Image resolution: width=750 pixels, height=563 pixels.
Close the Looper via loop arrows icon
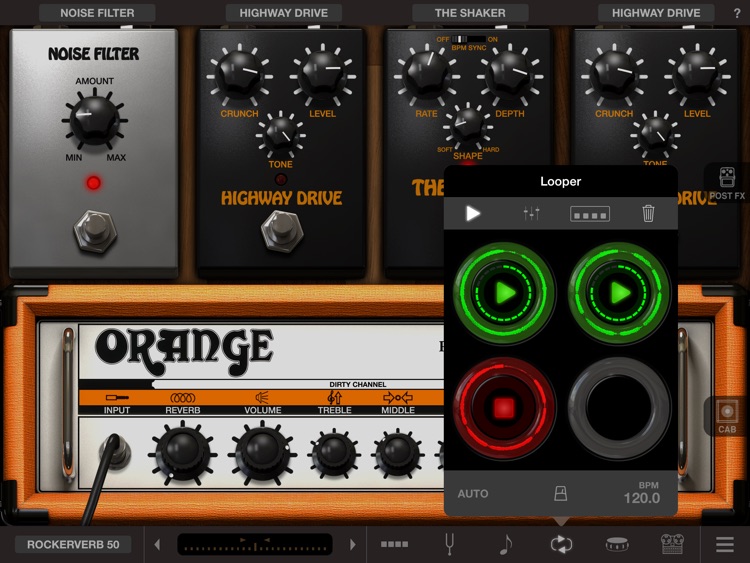tap(561, 544)
